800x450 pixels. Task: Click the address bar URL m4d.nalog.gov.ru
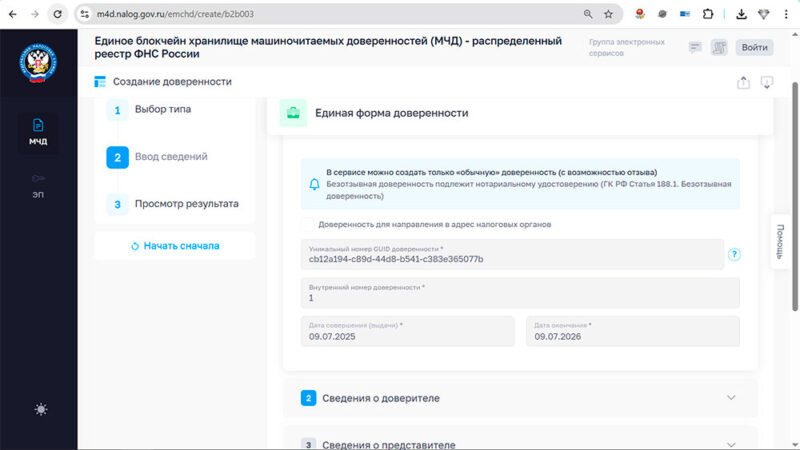click(175, 14)
